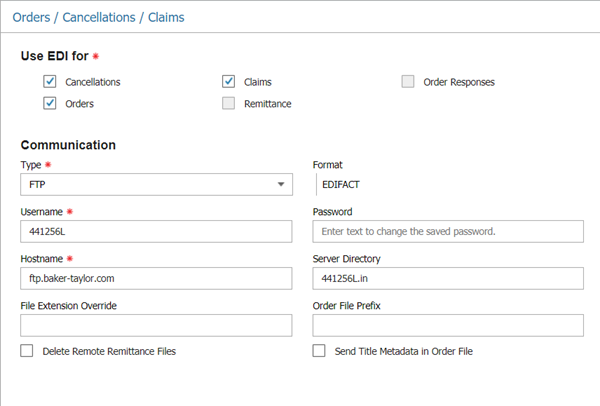
Task: Click the Order File Prefix field
Action: coord(448,325)
